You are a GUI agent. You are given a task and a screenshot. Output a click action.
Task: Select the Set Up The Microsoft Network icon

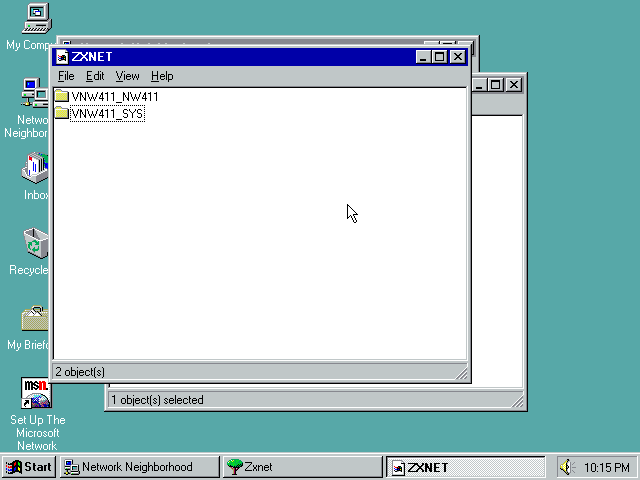click(x=37, y=393)
